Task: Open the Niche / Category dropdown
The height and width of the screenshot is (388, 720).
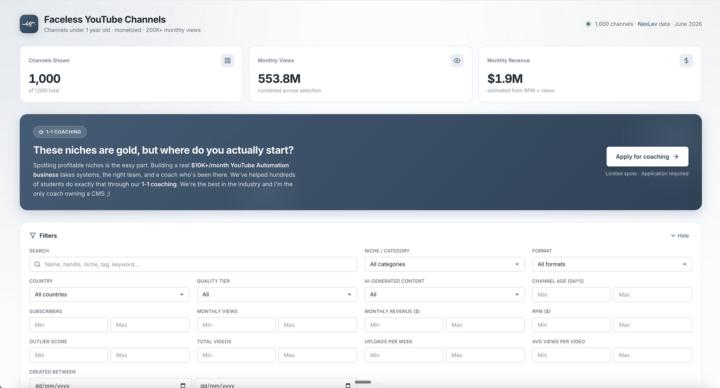Action: [444, 264]
